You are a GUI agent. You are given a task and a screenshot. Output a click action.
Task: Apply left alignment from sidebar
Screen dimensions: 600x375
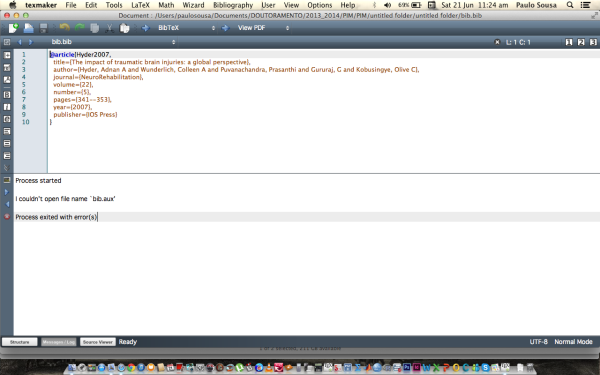pyautogui.click(x=7, y=131)
